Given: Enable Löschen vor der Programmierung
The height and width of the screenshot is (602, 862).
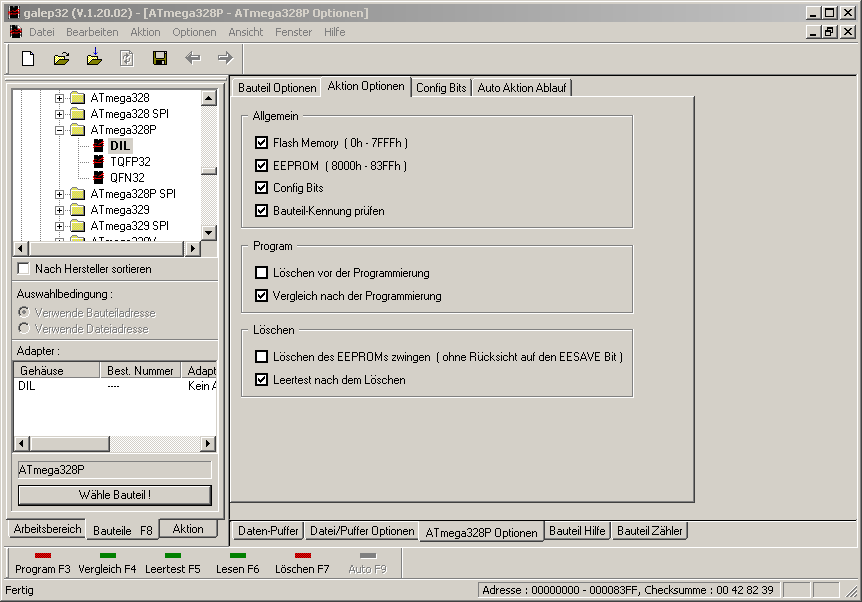Looking at the screenshot, I should (262, 273).
